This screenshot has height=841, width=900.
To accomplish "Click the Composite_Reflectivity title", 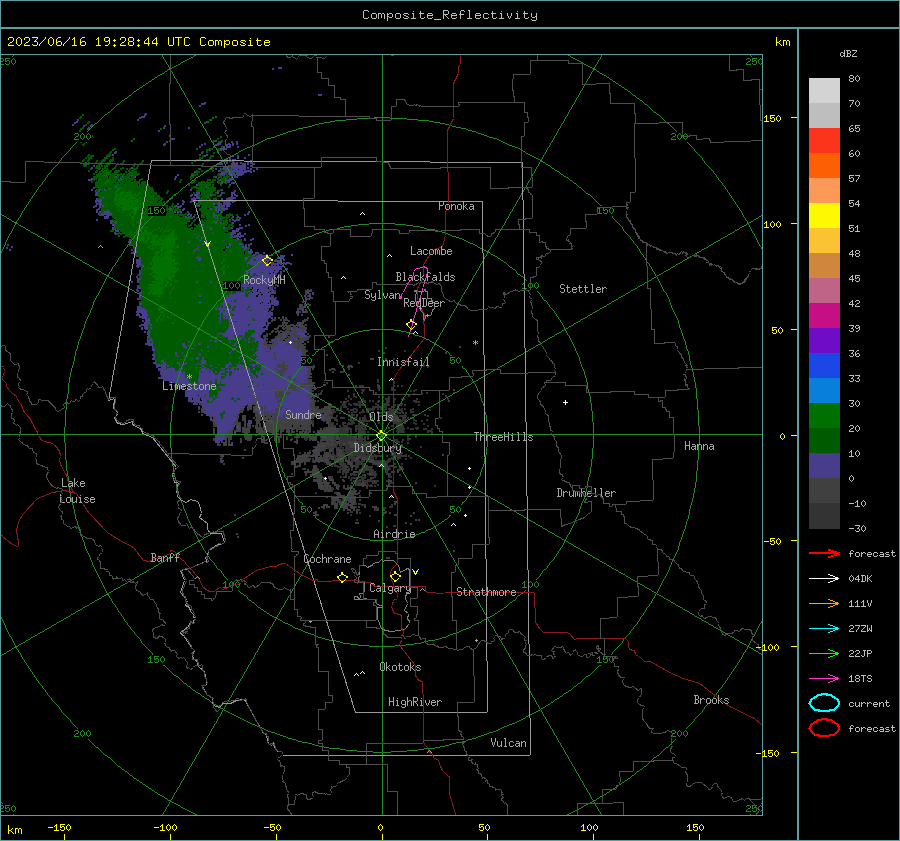I will coord(450,15).
